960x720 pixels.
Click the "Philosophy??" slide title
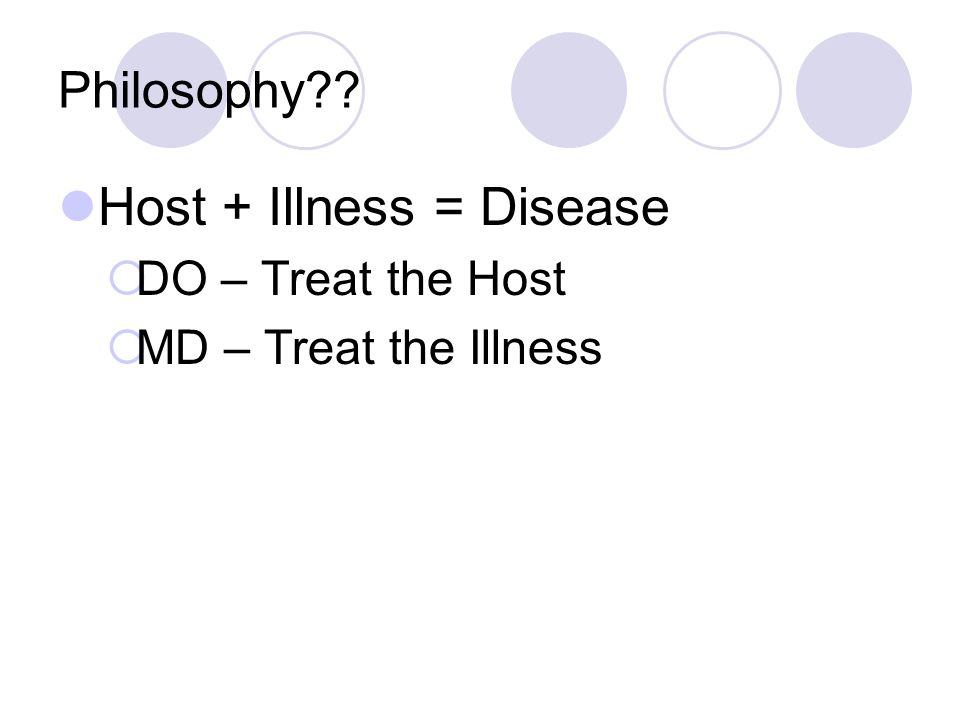tap(209, 92)
